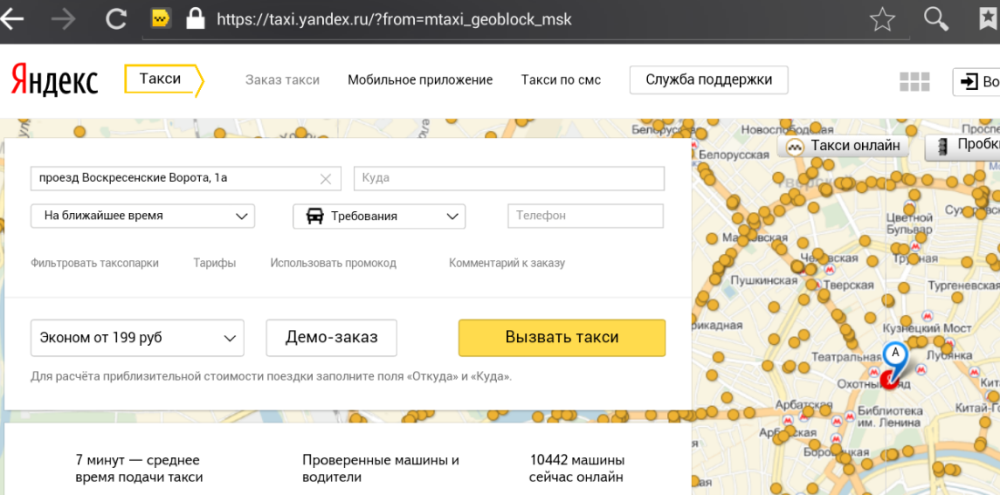Toggle the Такси онлайн map button
Image resolution: width=1000 pixels, height=495 pixels.
tap(843, 146)
